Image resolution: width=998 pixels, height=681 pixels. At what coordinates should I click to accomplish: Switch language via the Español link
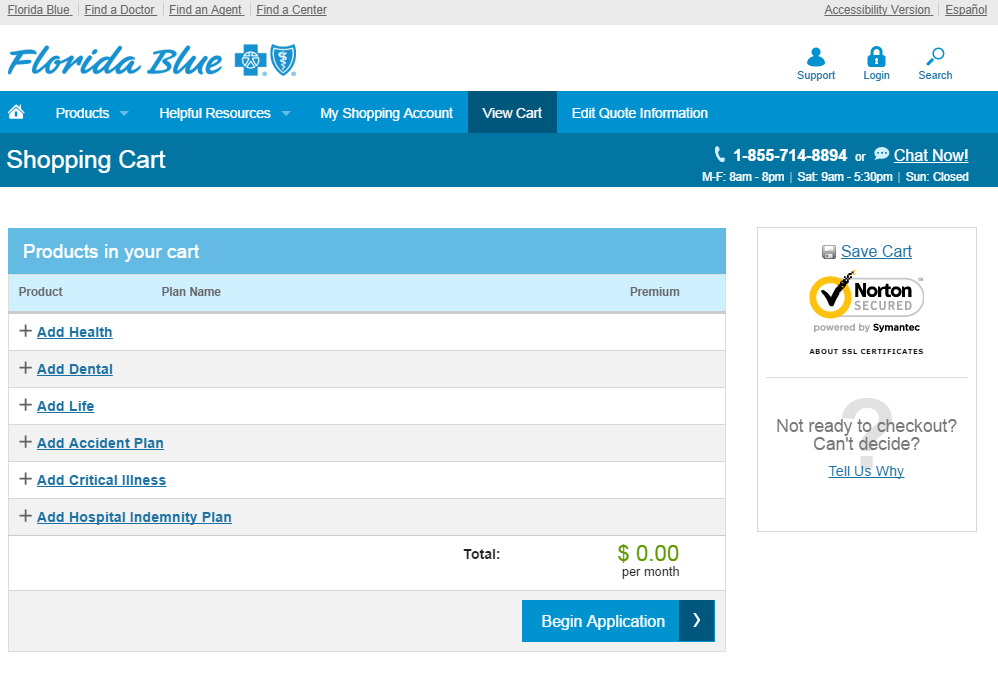click(x=965, y=10)
